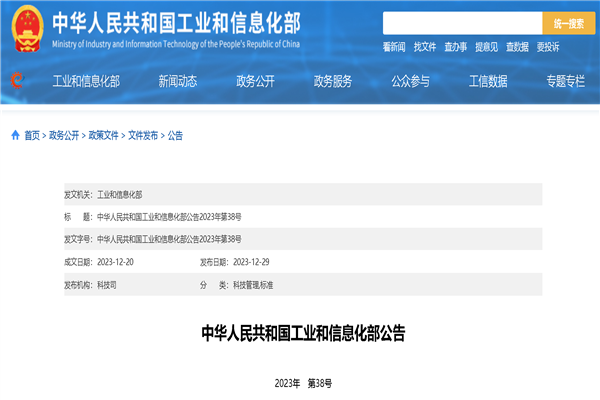This screenshot has width=600, height=400.
Task: Click the blue house icon in breadcrumb
Action: (15, 135)
